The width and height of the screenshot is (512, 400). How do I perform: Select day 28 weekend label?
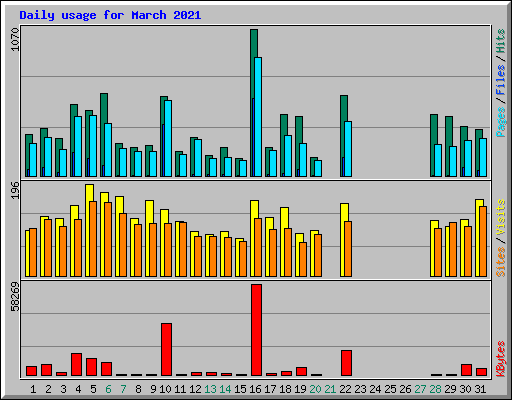point(435,389)
